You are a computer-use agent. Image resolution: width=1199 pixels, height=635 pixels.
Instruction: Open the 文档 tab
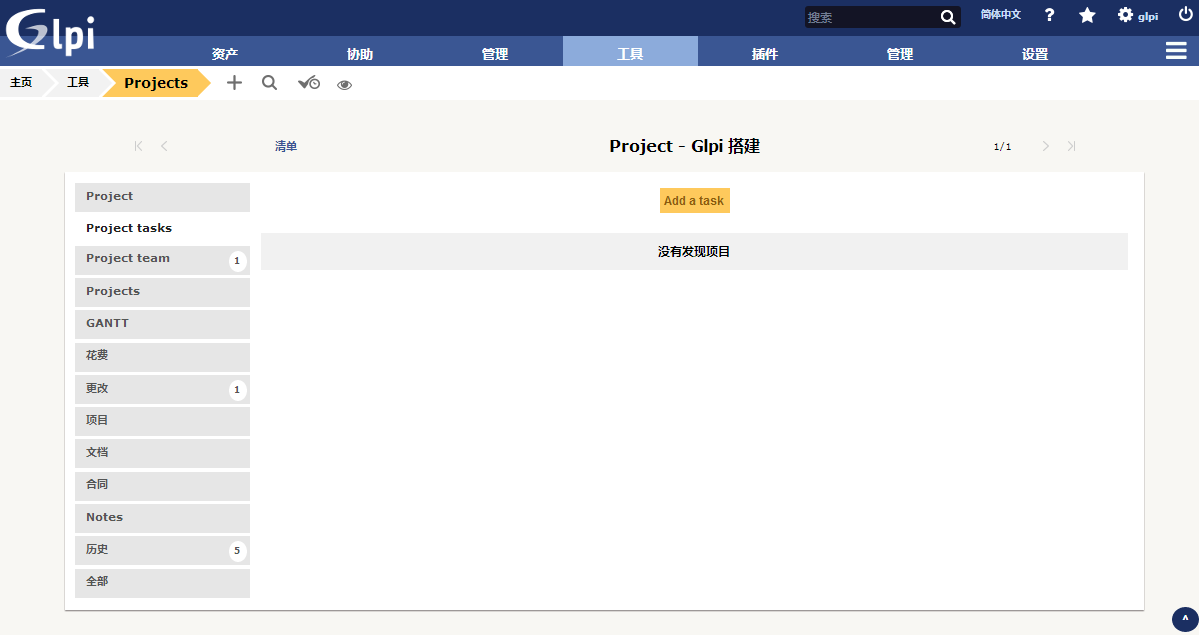pos(162,453)
